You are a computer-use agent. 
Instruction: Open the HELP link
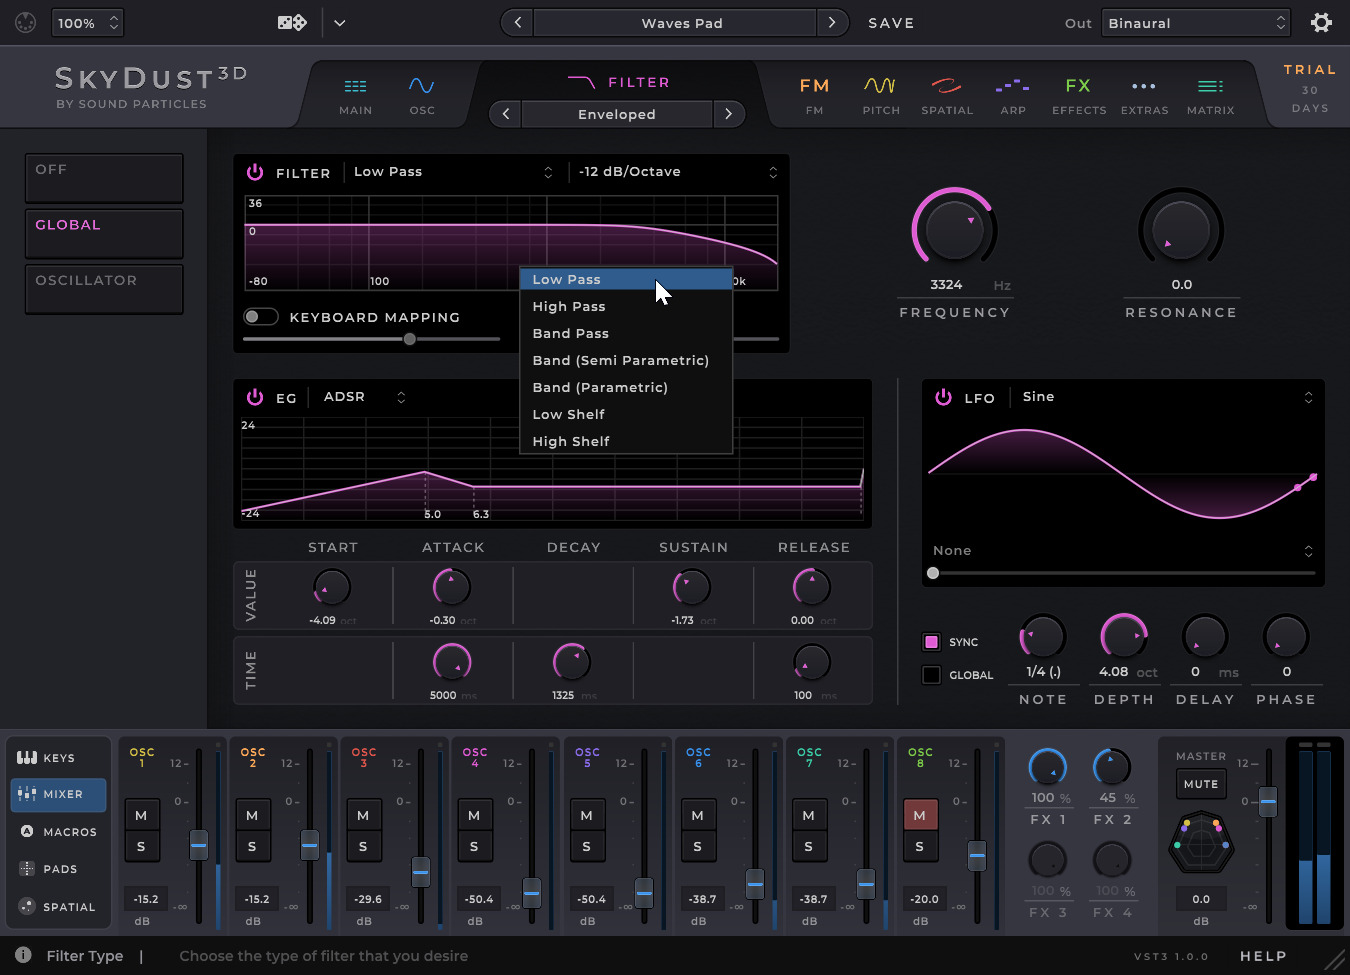tap(1263, 956)
